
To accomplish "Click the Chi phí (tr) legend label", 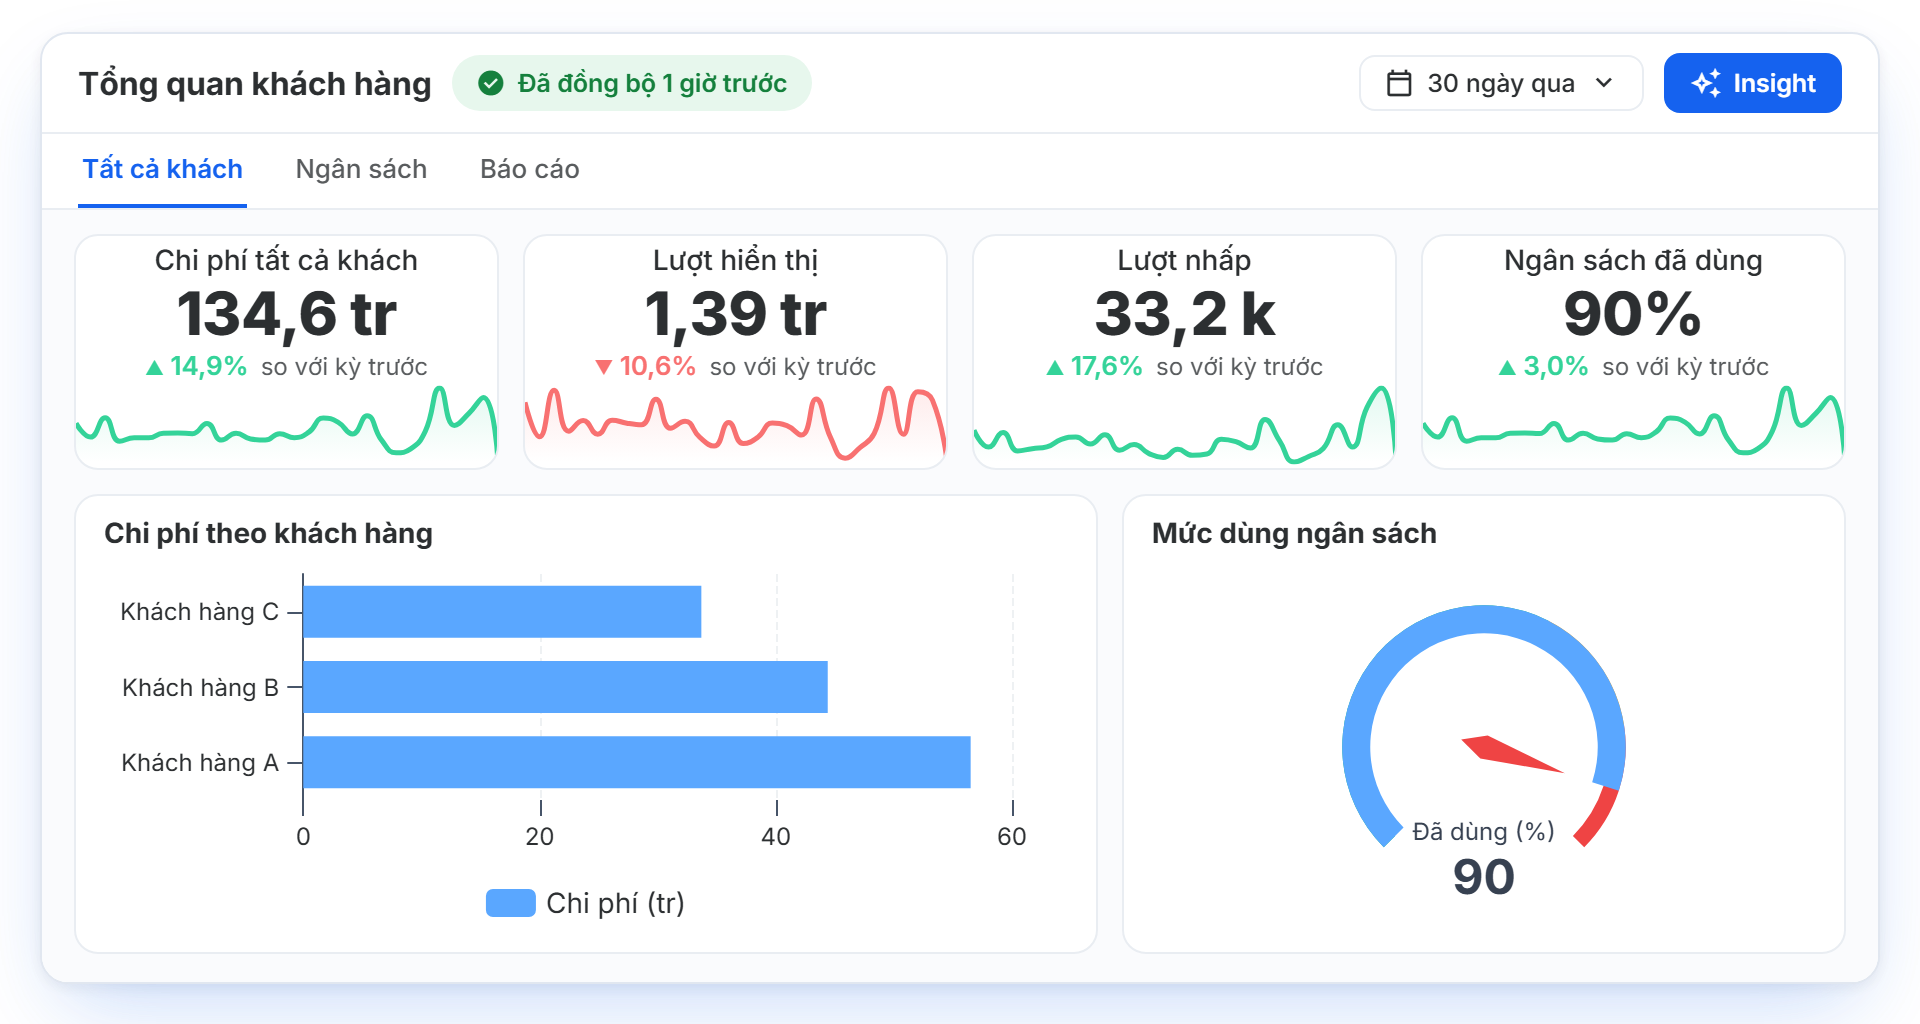I will (x=615, y=903).
